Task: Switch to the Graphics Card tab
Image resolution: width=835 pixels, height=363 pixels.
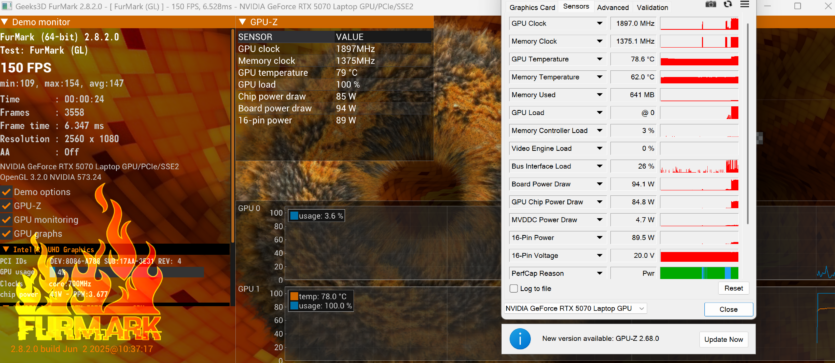Action: [532, 7]
